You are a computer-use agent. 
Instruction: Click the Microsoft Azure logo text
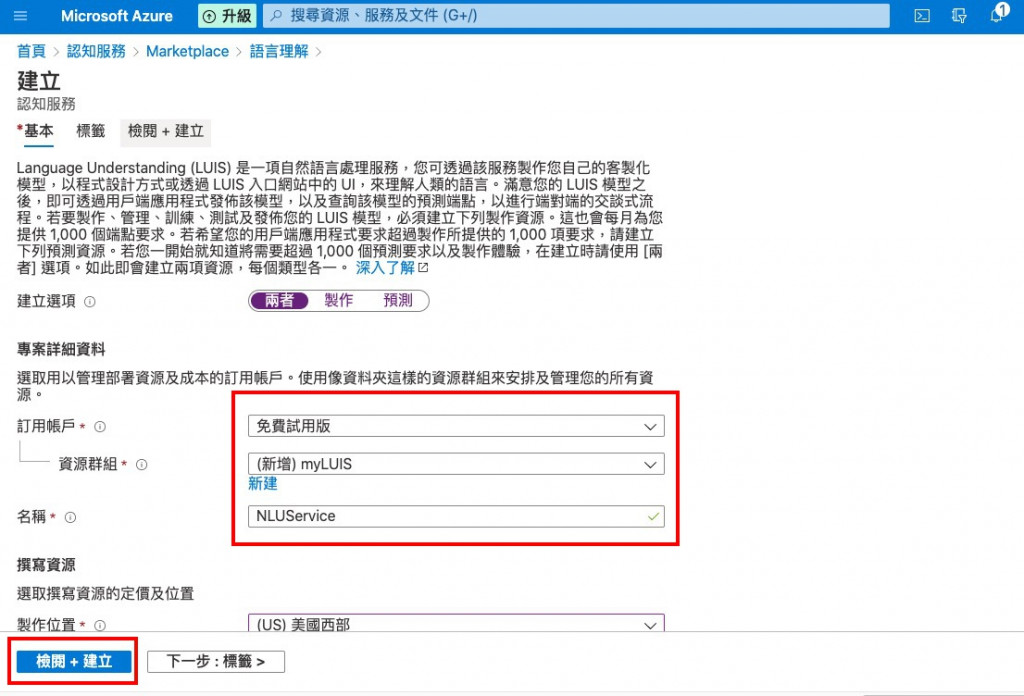117,16
